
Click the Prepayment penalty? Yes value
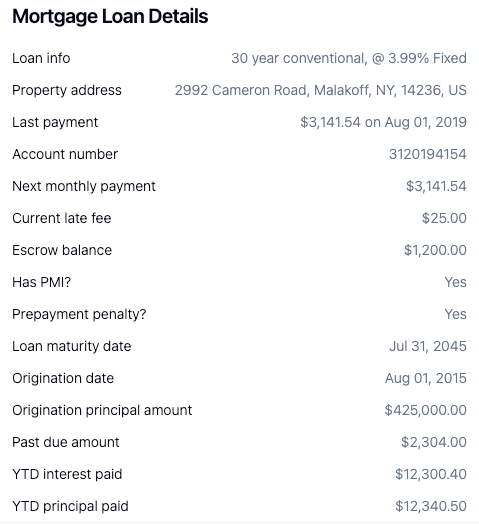455,314
